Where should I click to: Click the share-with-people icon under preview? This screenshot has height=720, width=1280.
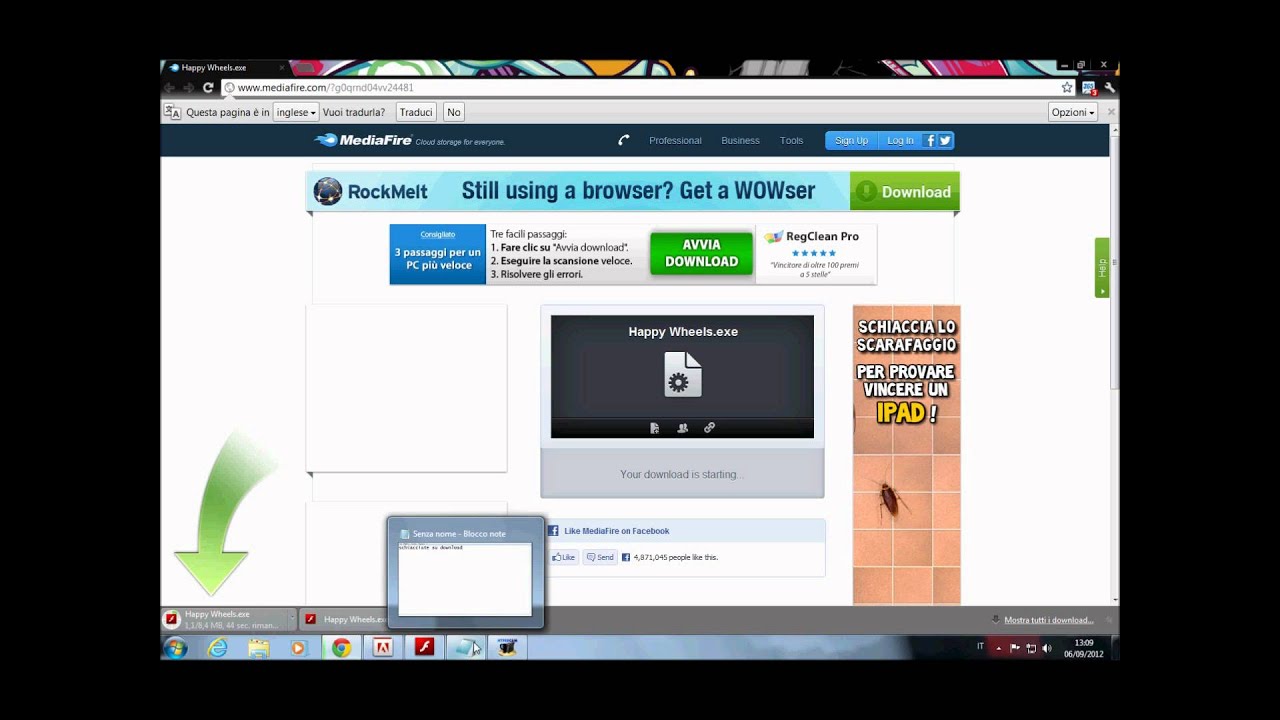click(682, 428)
